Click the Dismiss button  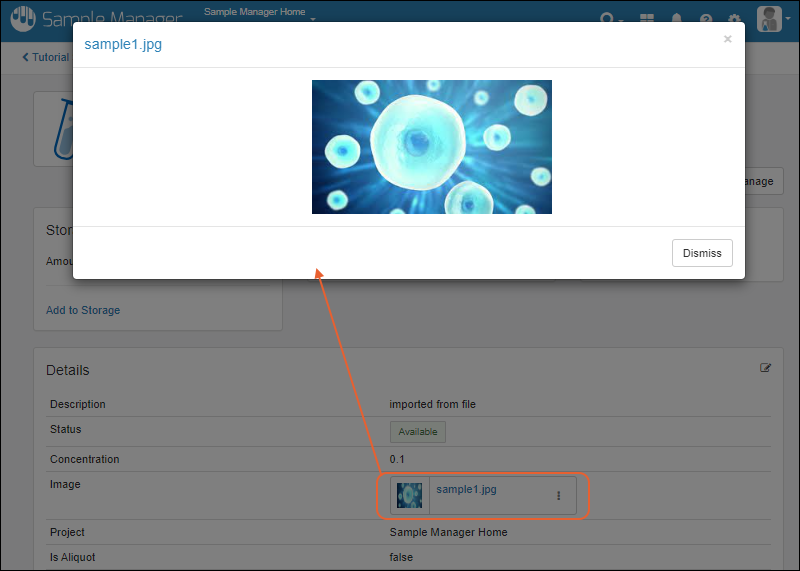702,253
